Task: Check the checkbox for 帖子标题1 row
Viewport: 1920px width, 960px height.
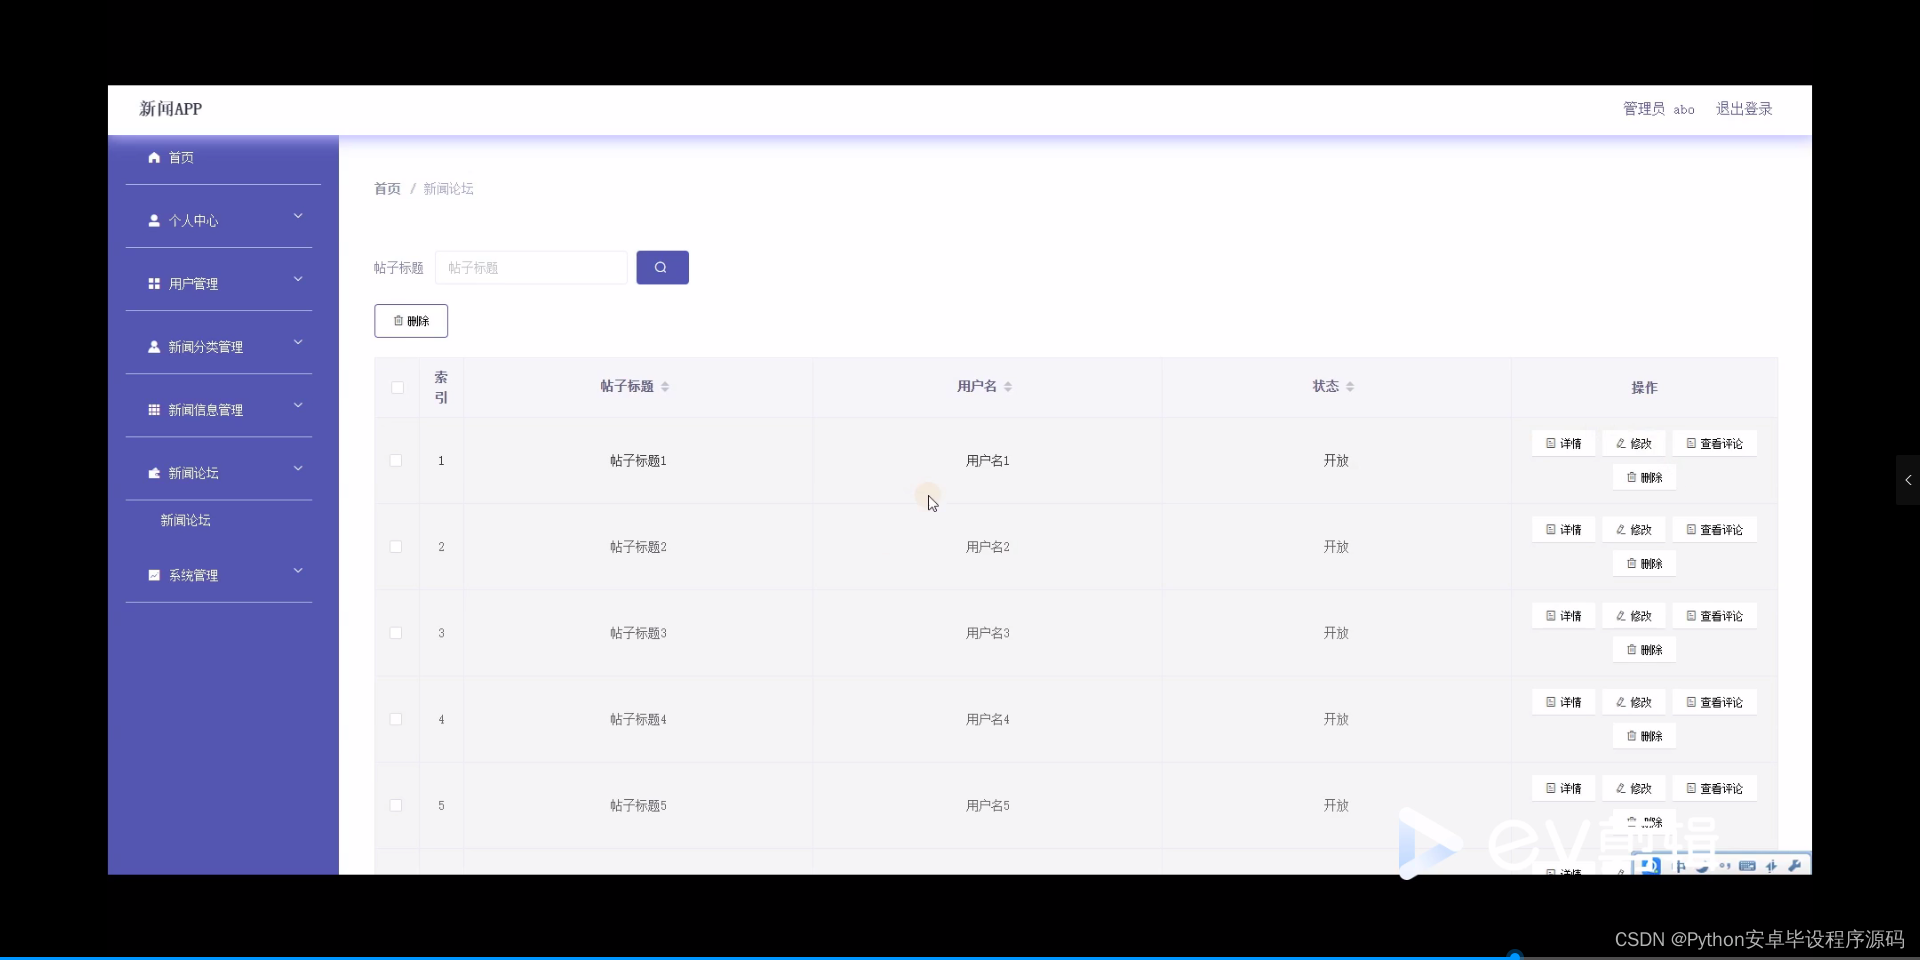Action: tap(395, 461)
